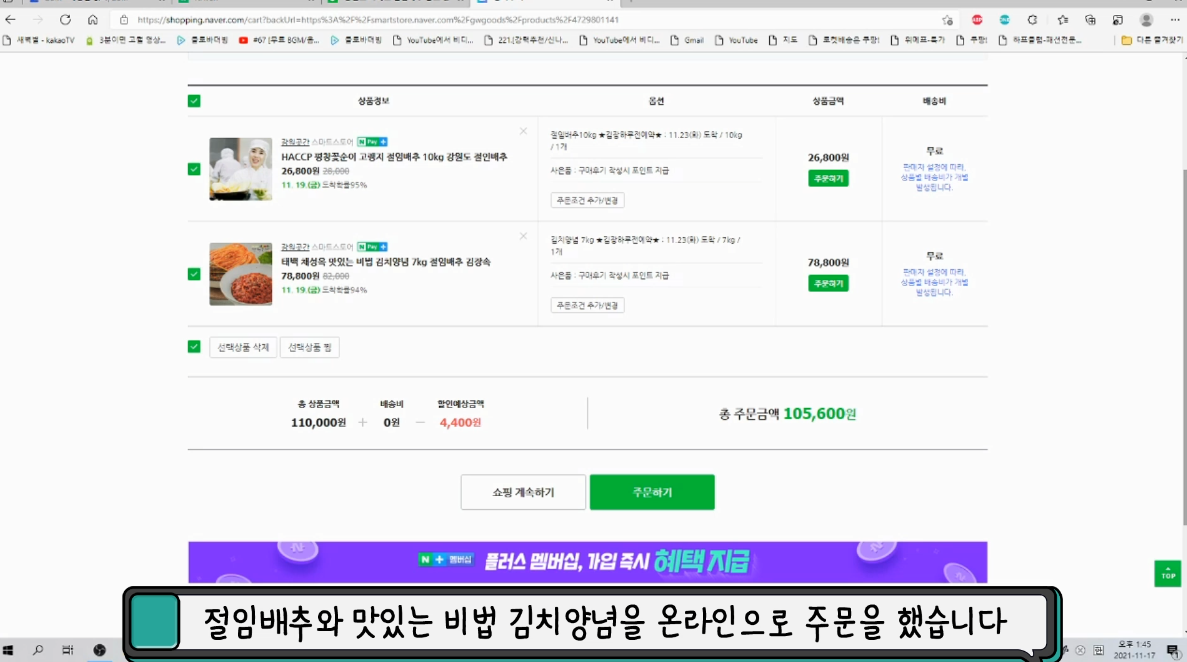
Task: Open the browser favorites list
Action: [x=1063, y=20]
